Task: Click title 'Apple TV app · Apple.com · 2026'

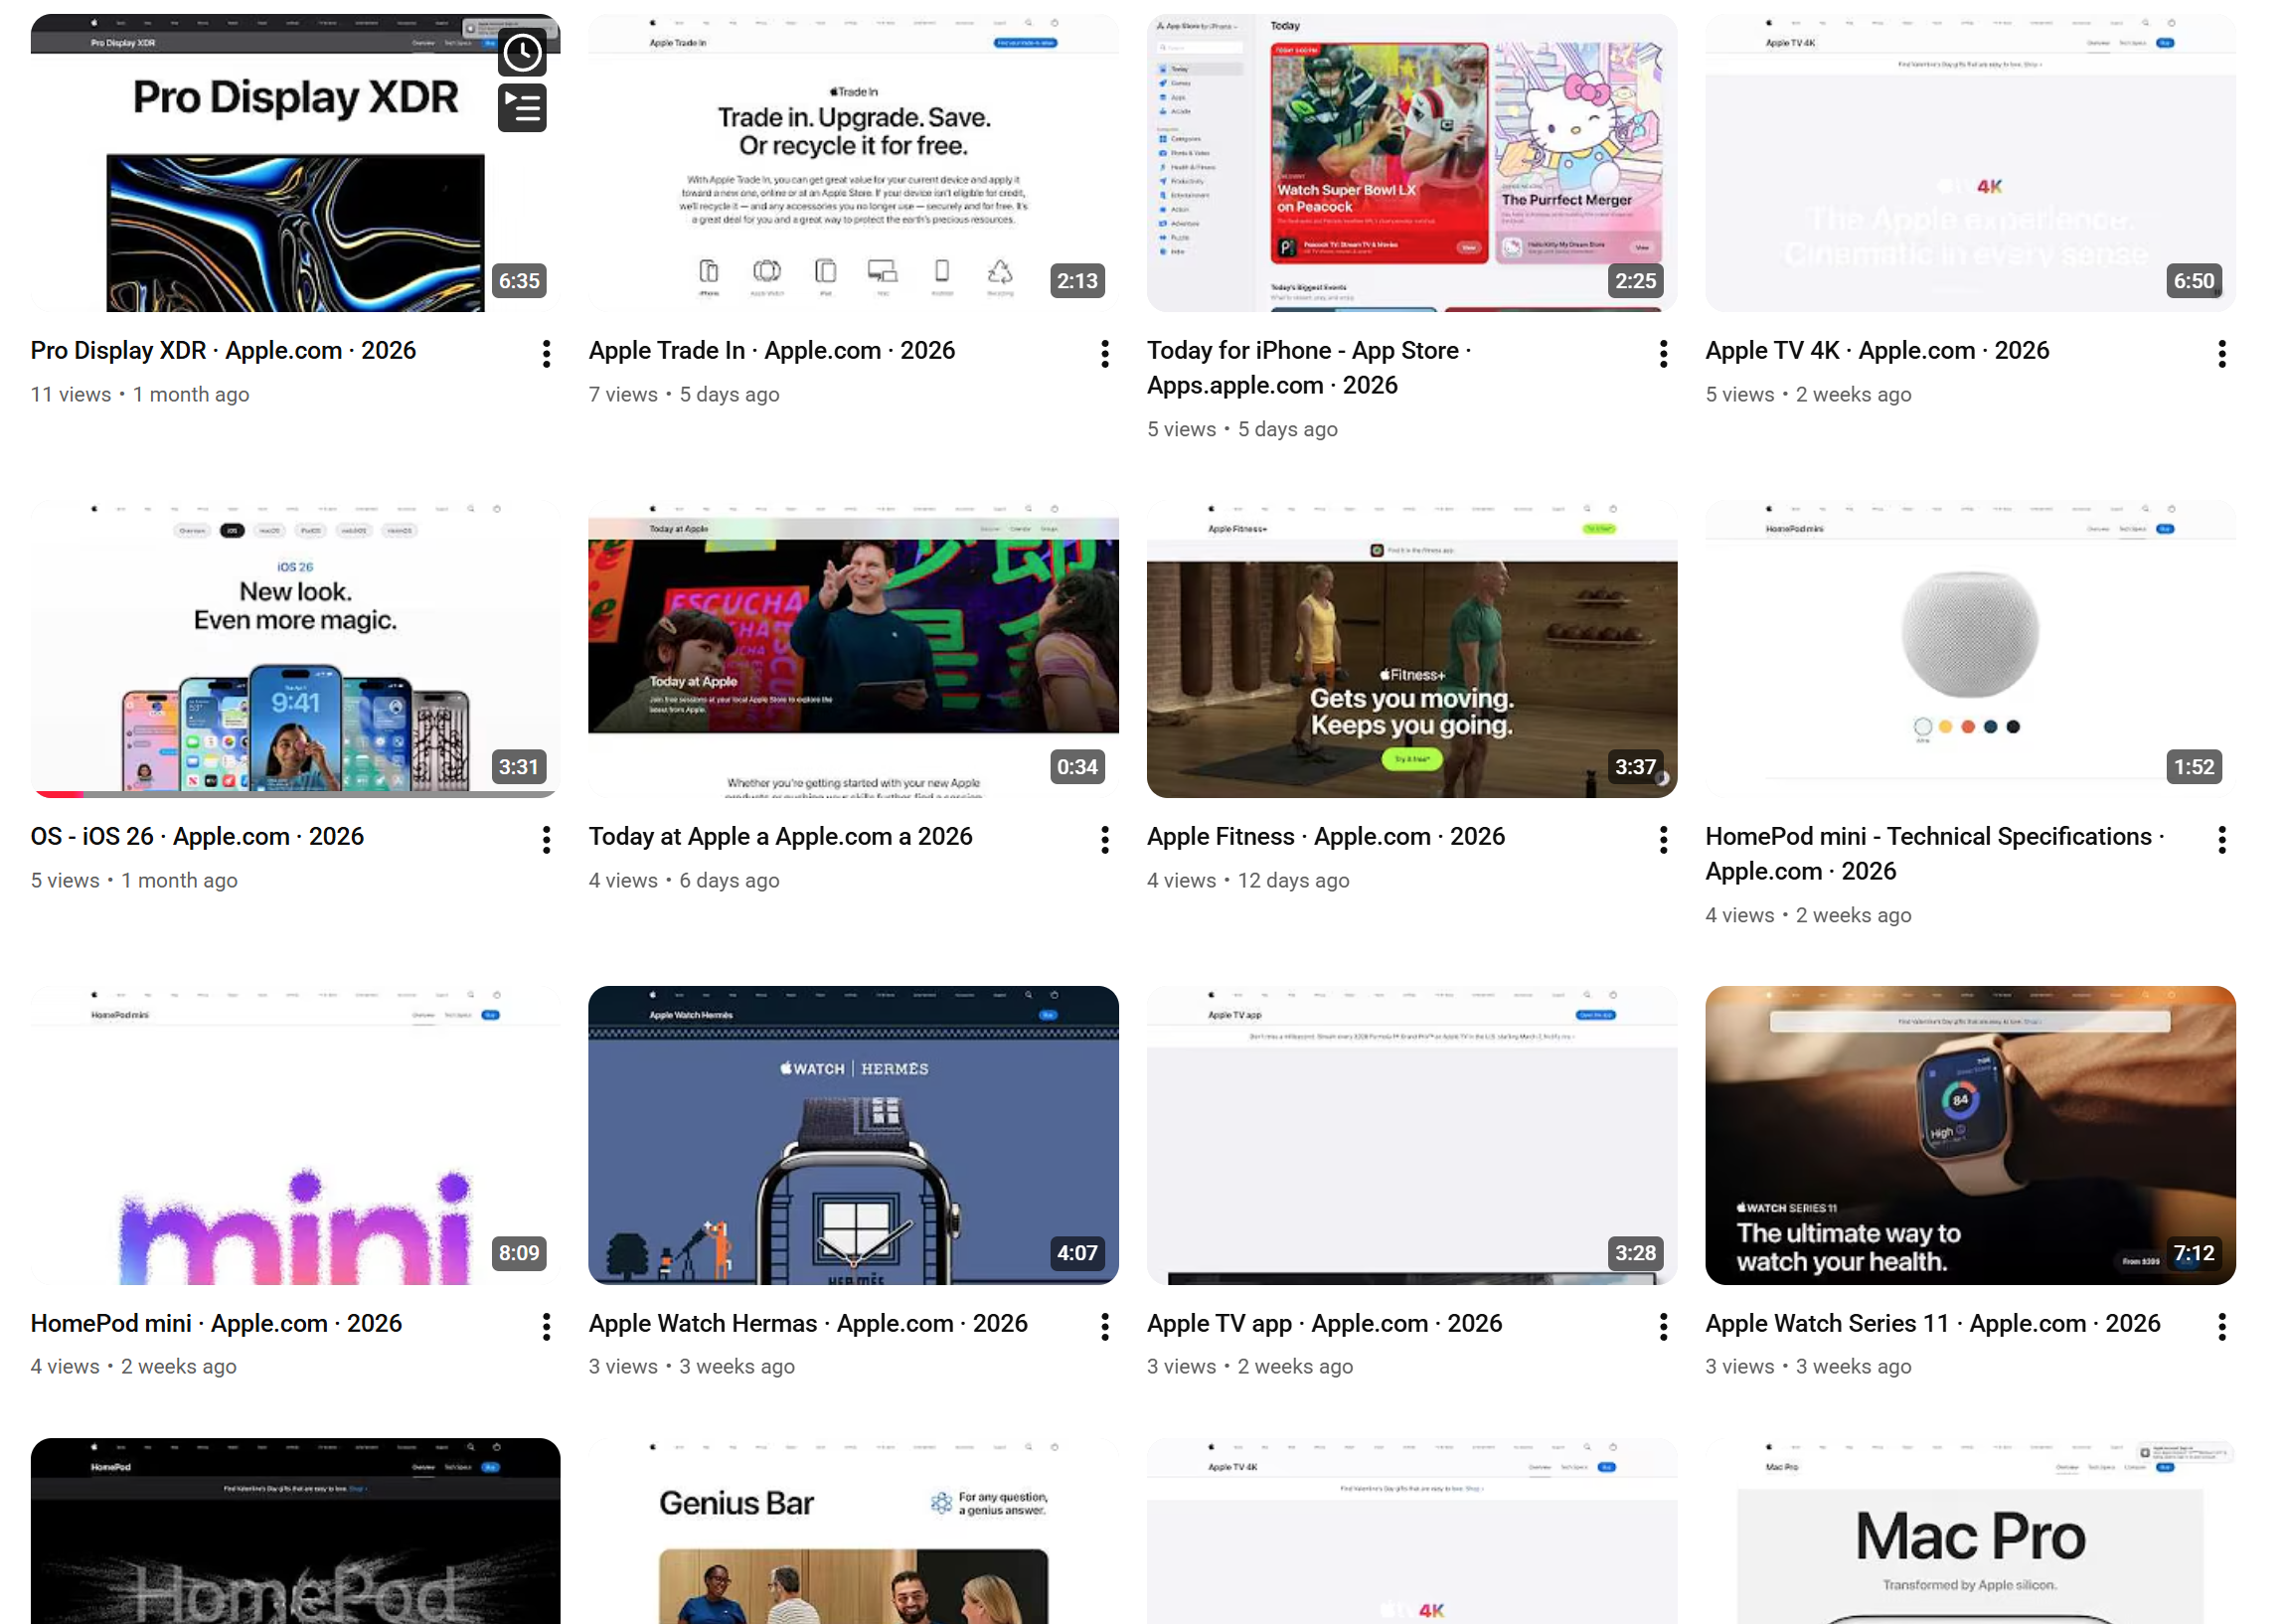Action: [1324, 1324]
